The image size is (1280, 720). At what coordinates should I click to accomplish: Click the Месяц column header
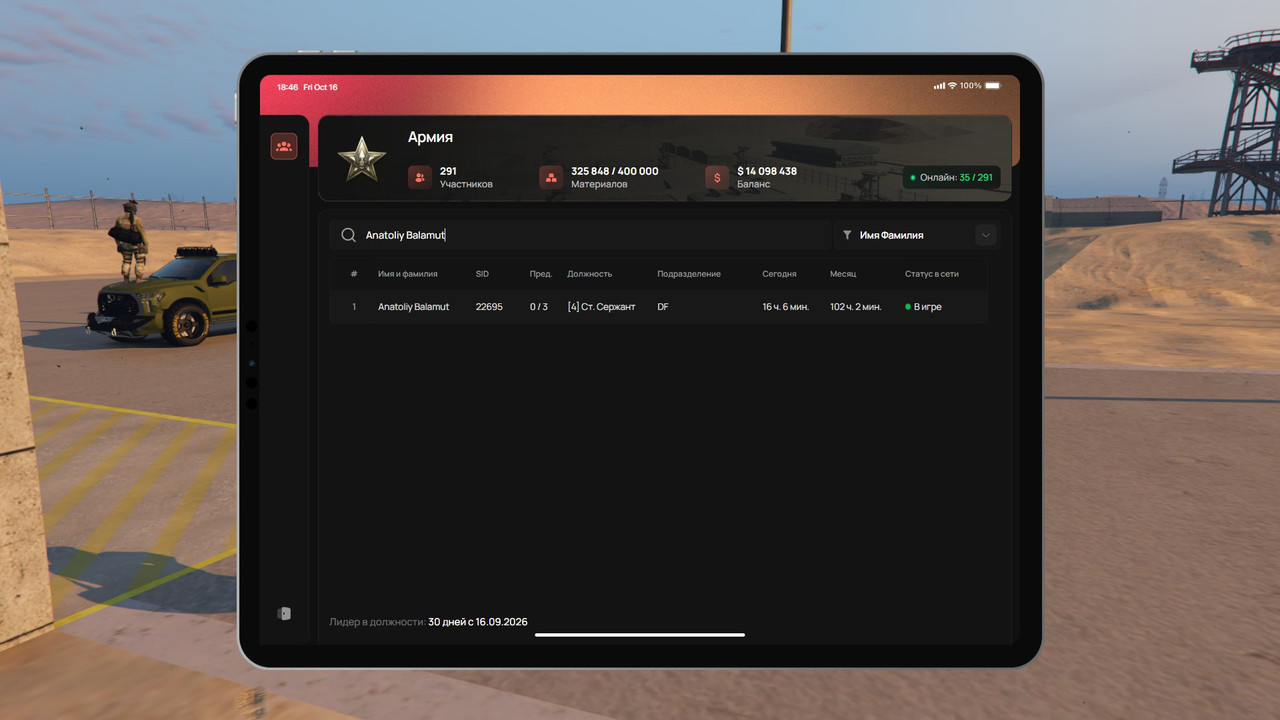[x=843, y=274]
